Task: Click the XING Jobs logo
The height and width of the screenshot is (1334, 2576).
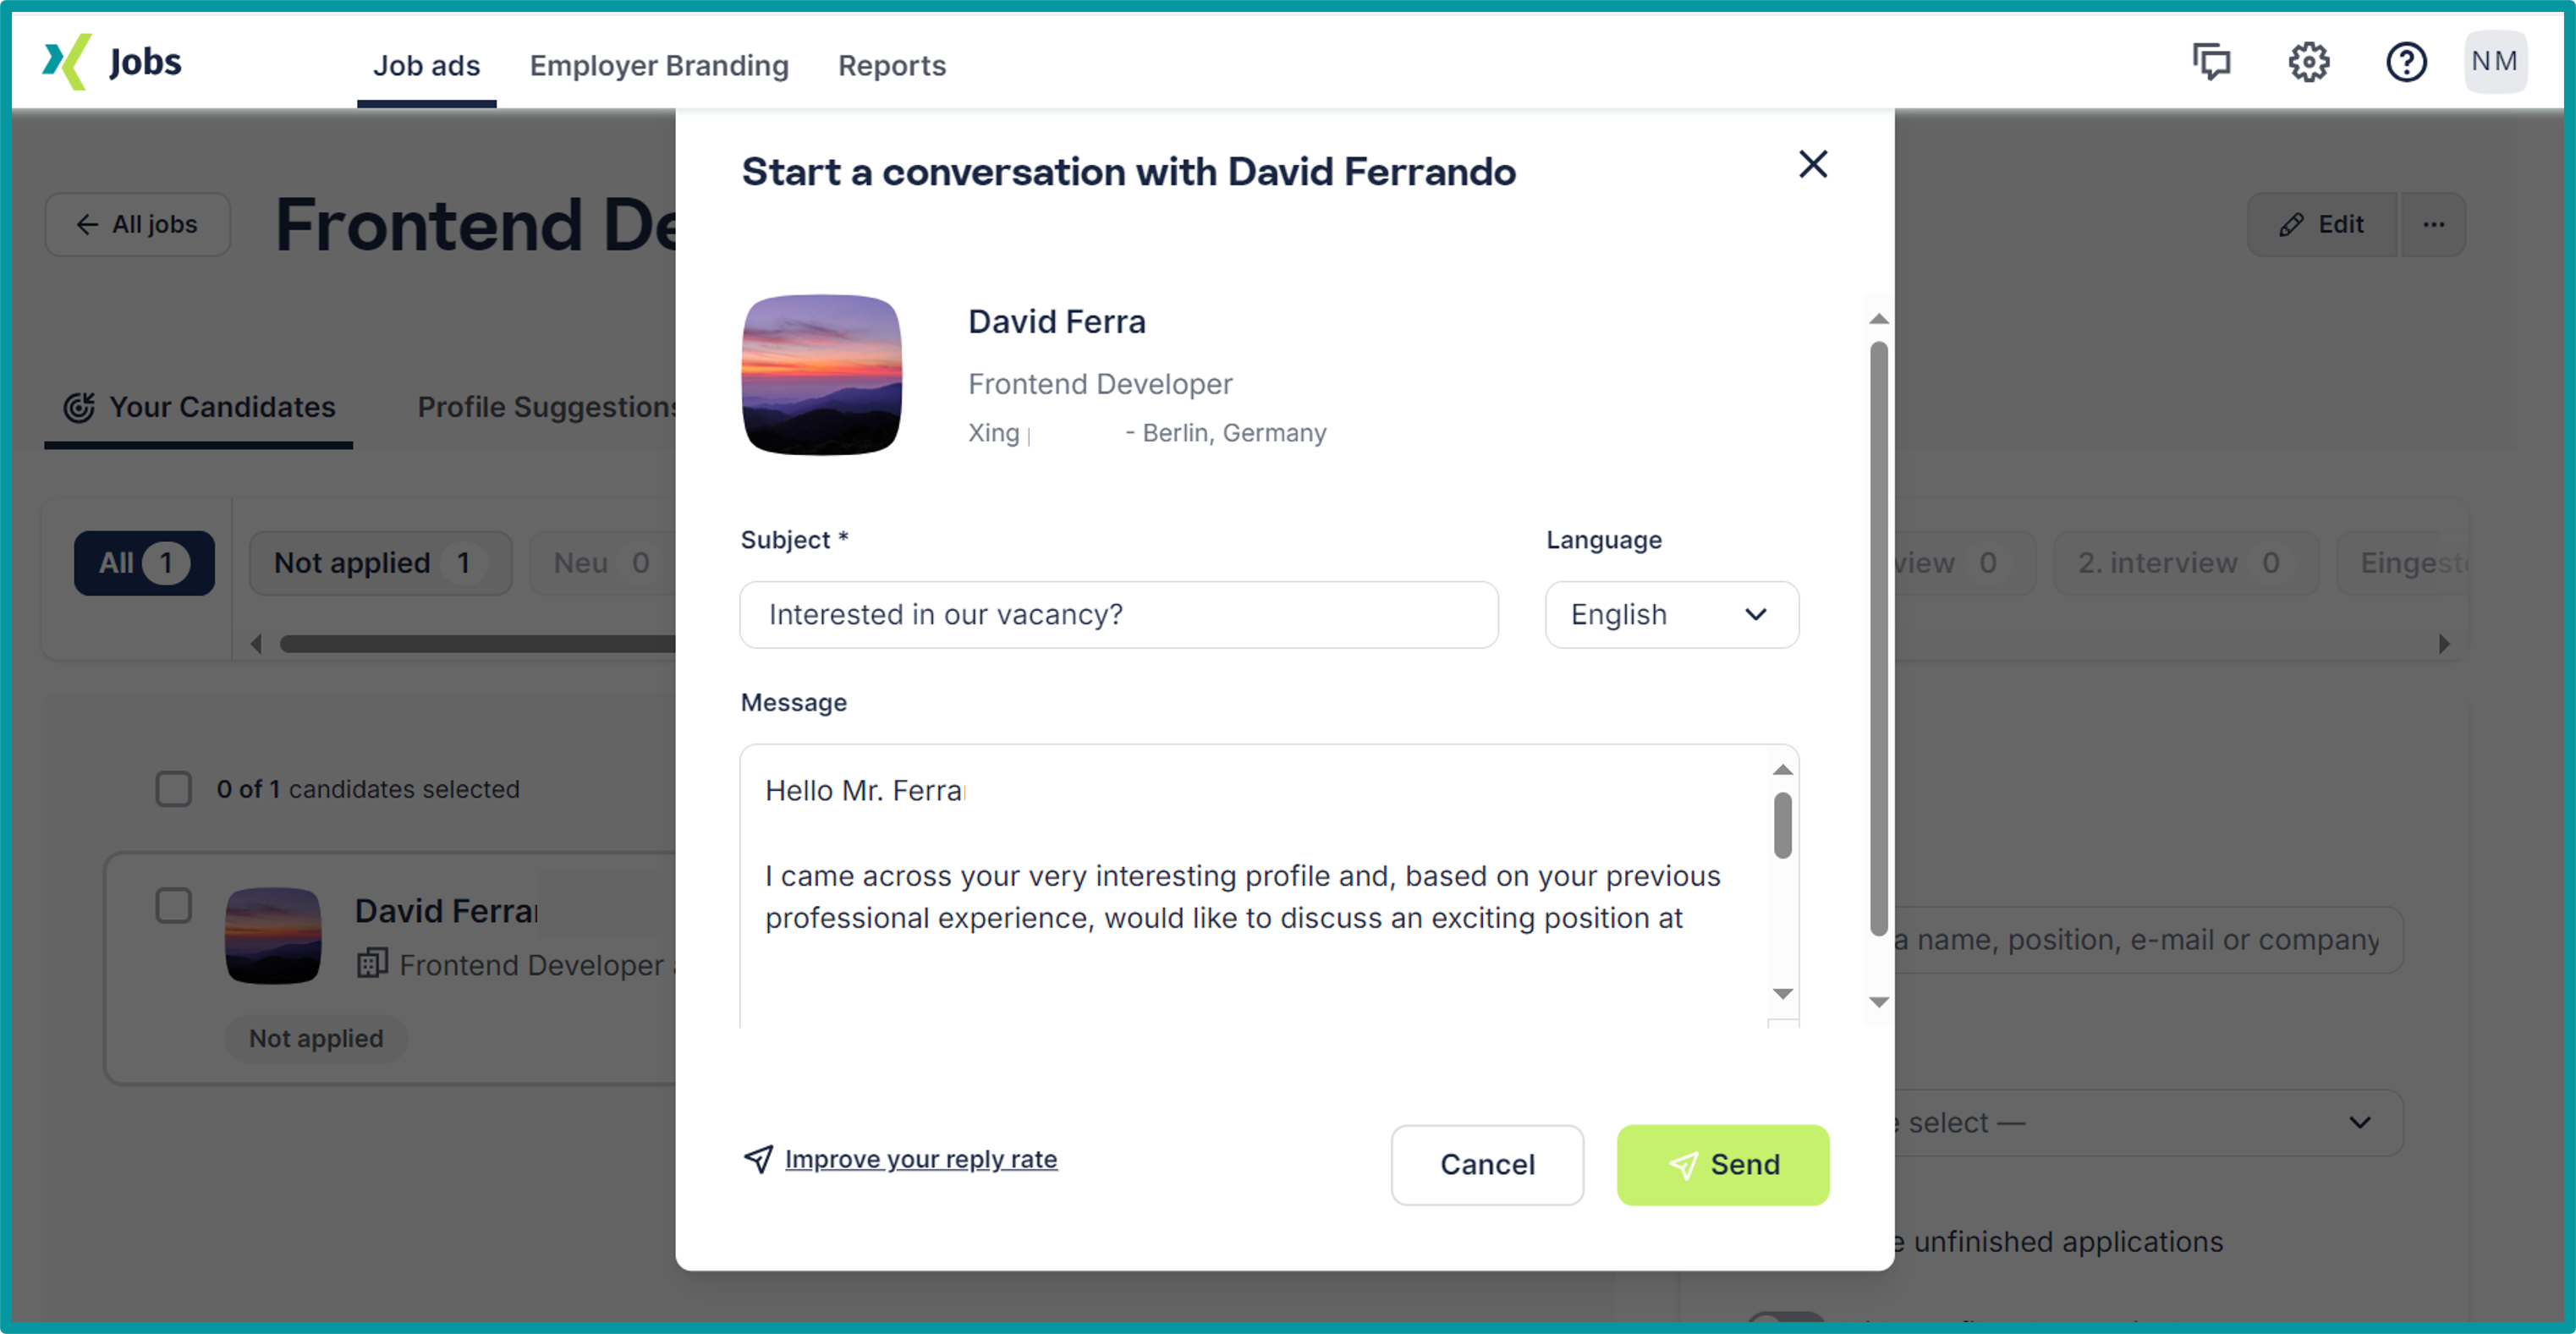Action: pyautogui.click(x=112, y=62)
